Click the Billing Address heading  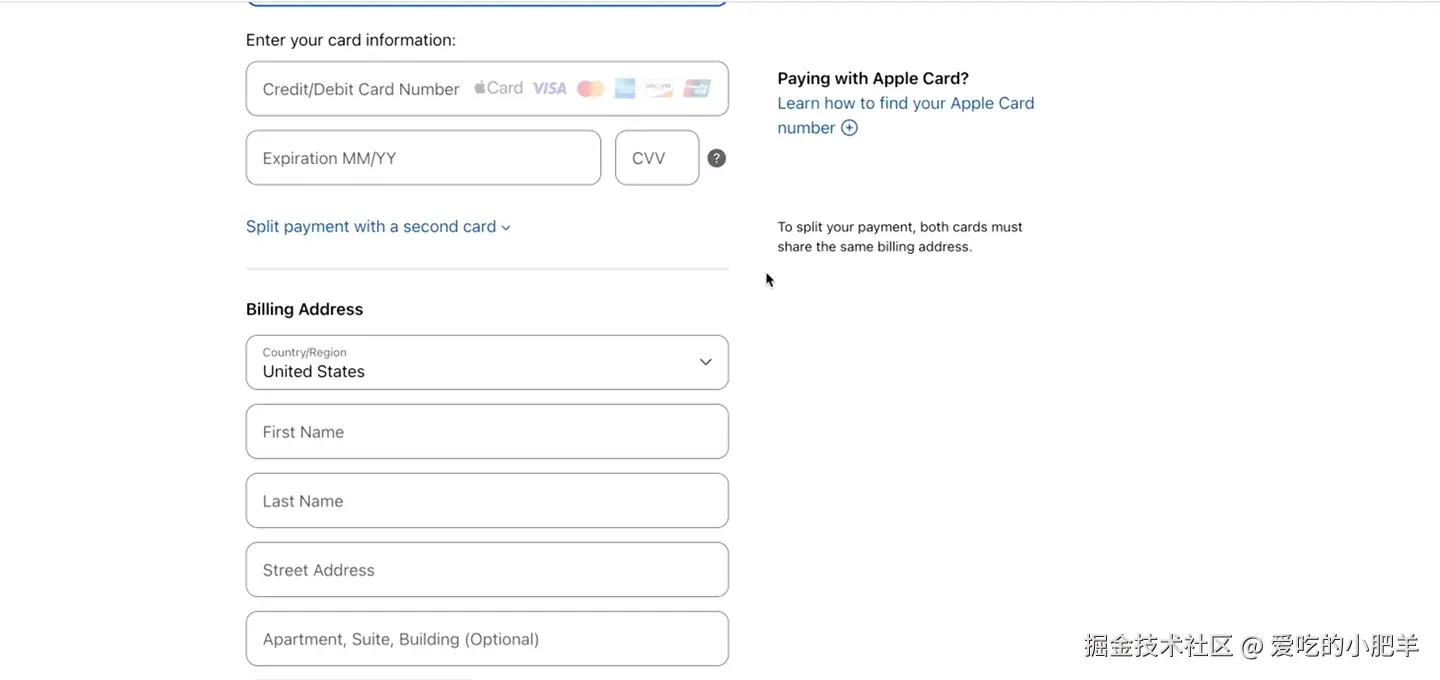click(304, 310)
